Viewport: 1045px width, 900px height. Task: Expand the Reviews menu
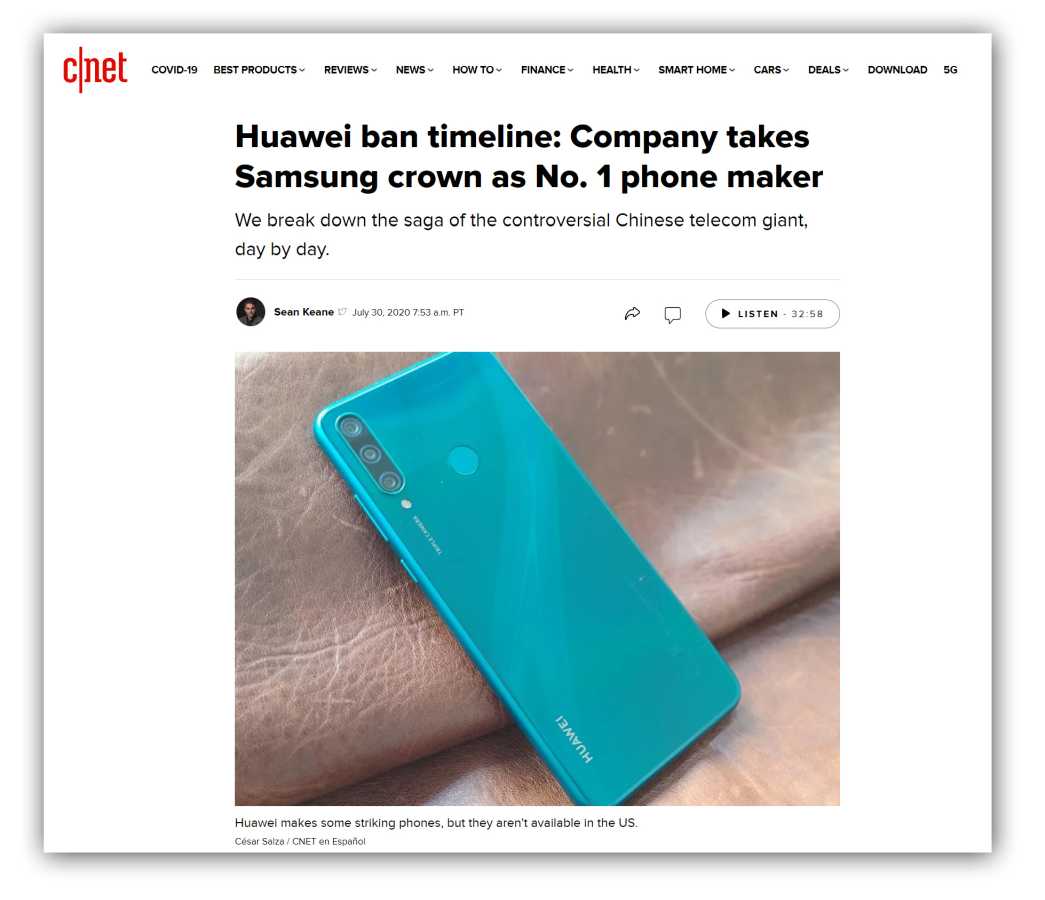tap(351, 70)
